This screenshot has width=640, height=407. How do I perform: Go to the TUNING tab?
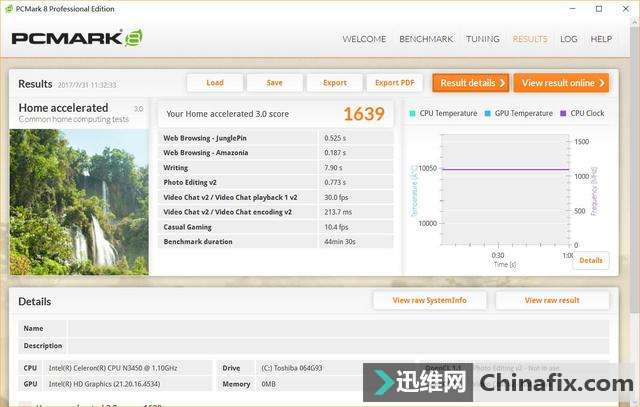[482, 39]
